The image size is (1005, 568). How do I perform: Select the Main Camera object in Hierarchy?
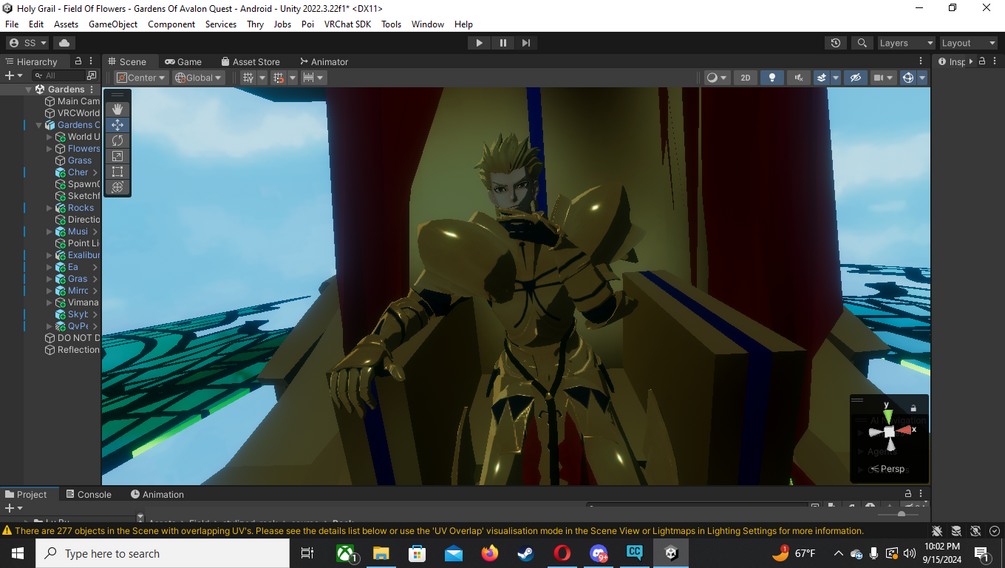pyautogui.click(x=72, y=101)
